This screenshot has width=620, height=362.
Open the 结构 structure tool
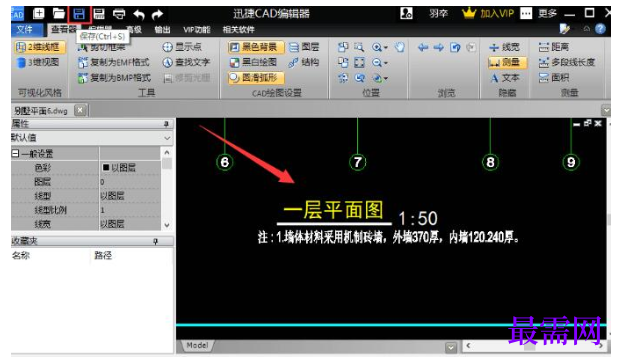304,62
